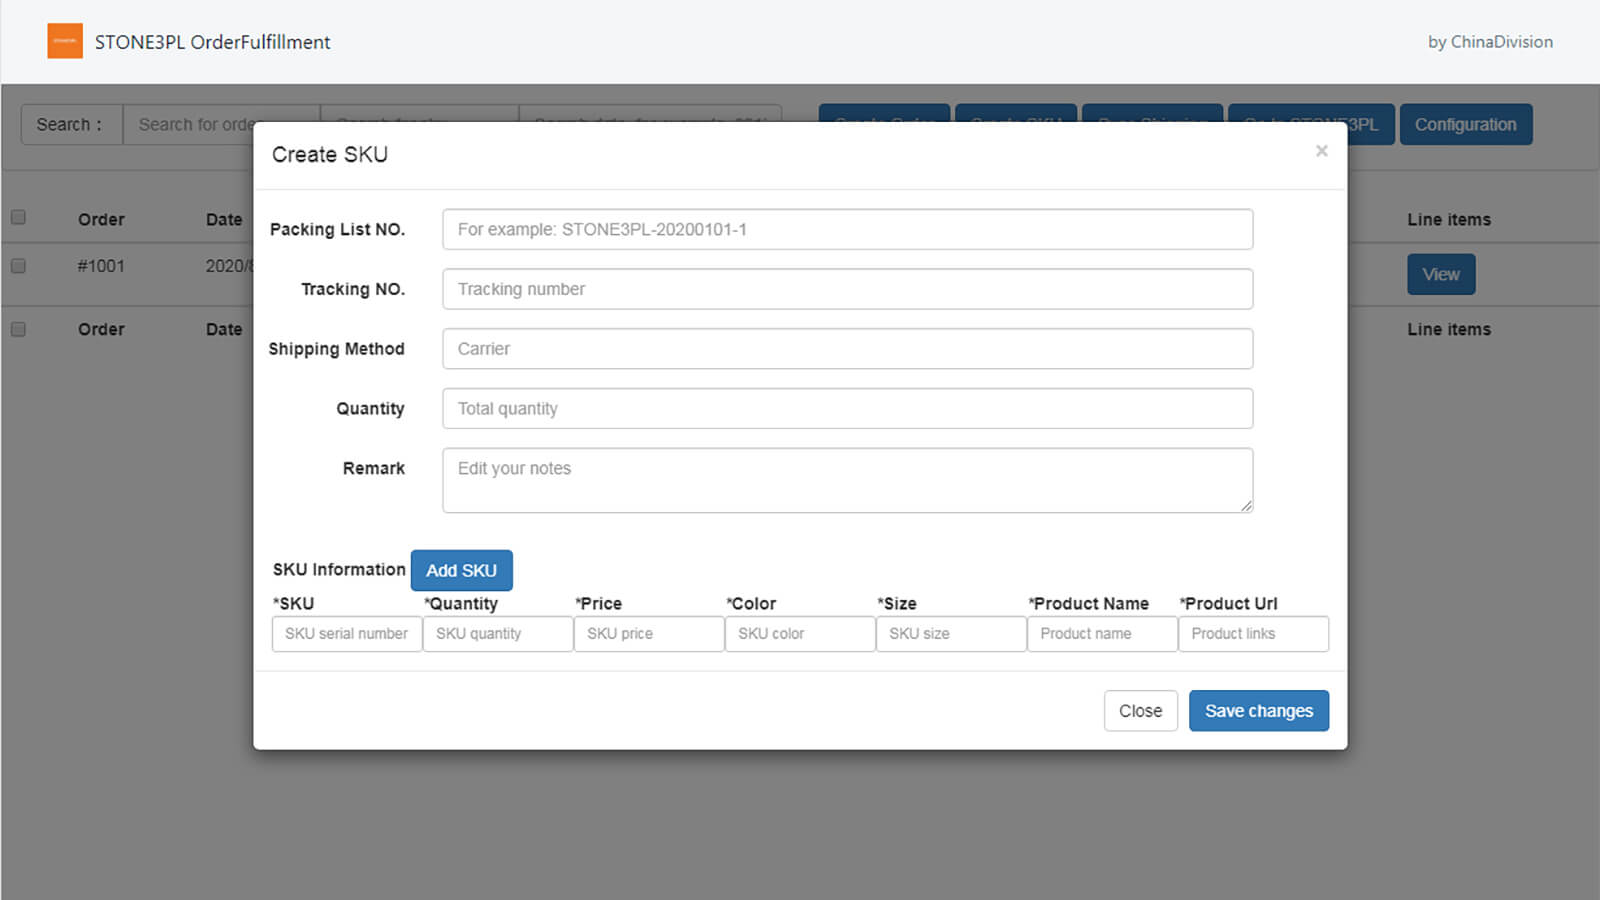Select the checkbox next to order #1001

point(17,266)
